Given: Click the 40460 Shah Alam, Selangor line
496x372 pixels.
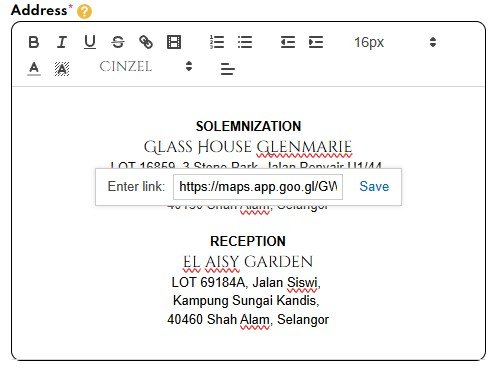Looking at the screenshot, I should click(x=248, y=319).
